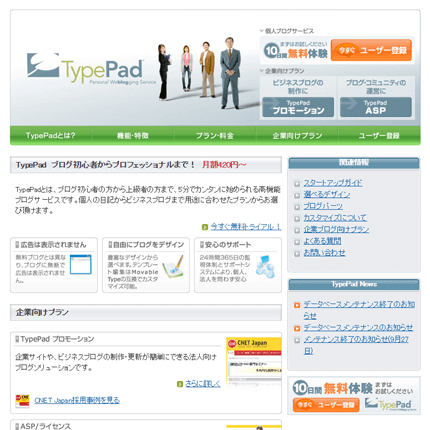Viewport: 430px width, 430px height.
Task: Select the プラン・料金 navigation tab
Action: (x=215, y=136)
